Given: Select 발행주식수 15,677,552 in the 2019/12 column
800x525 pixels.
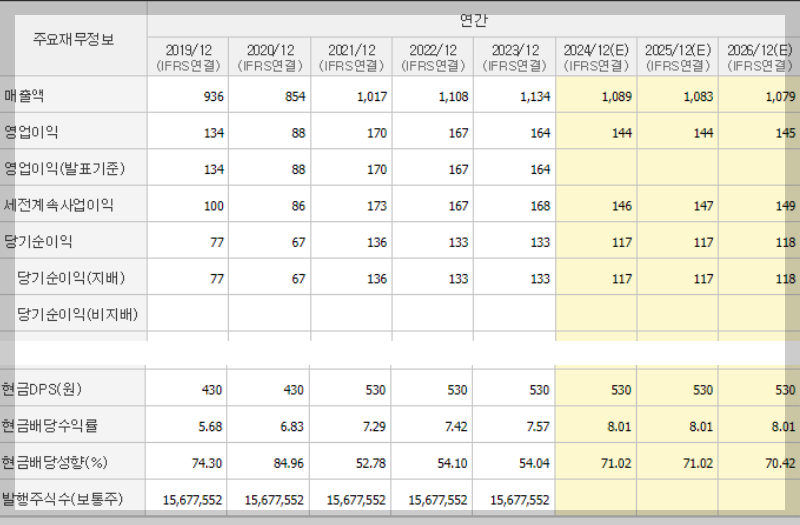Looking at the screenshot, I should 192,500.
